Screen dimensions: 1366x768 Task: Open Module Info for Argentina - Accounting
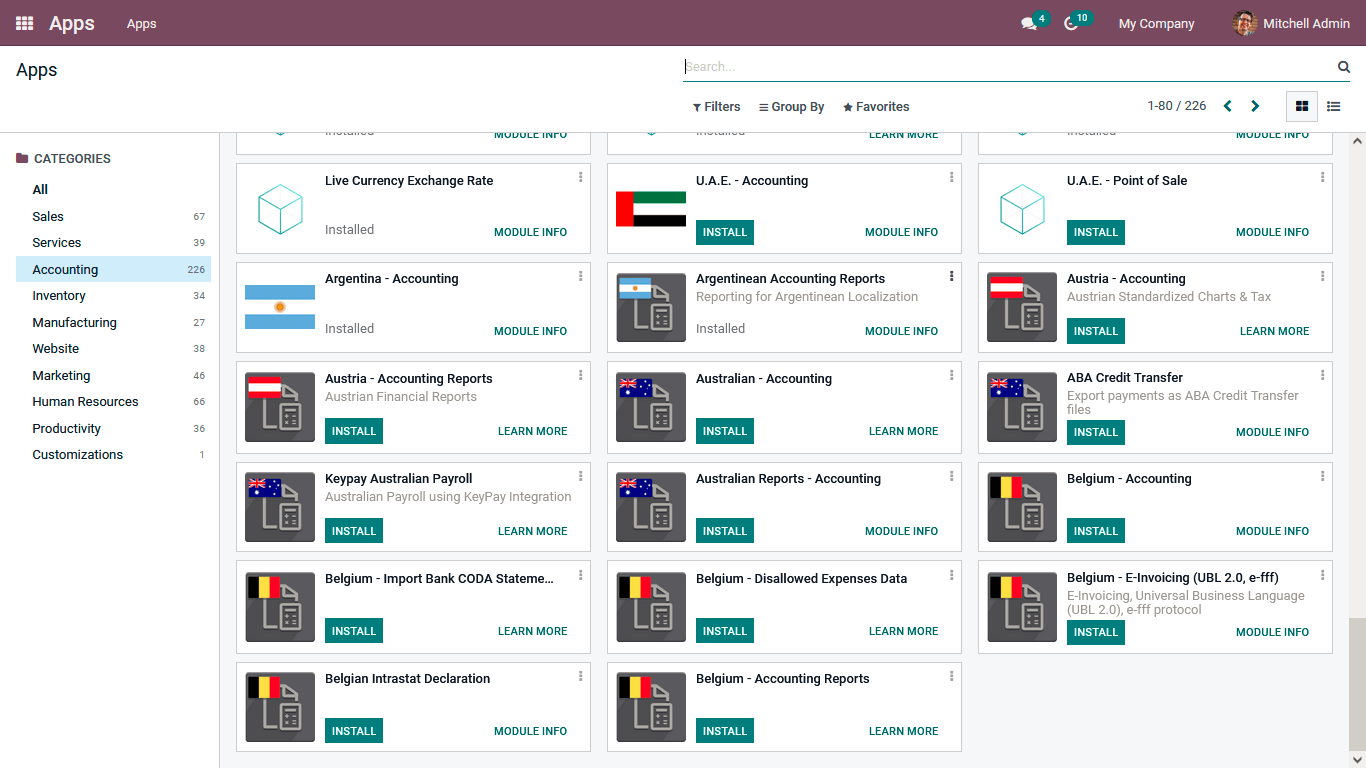point(530,331)
